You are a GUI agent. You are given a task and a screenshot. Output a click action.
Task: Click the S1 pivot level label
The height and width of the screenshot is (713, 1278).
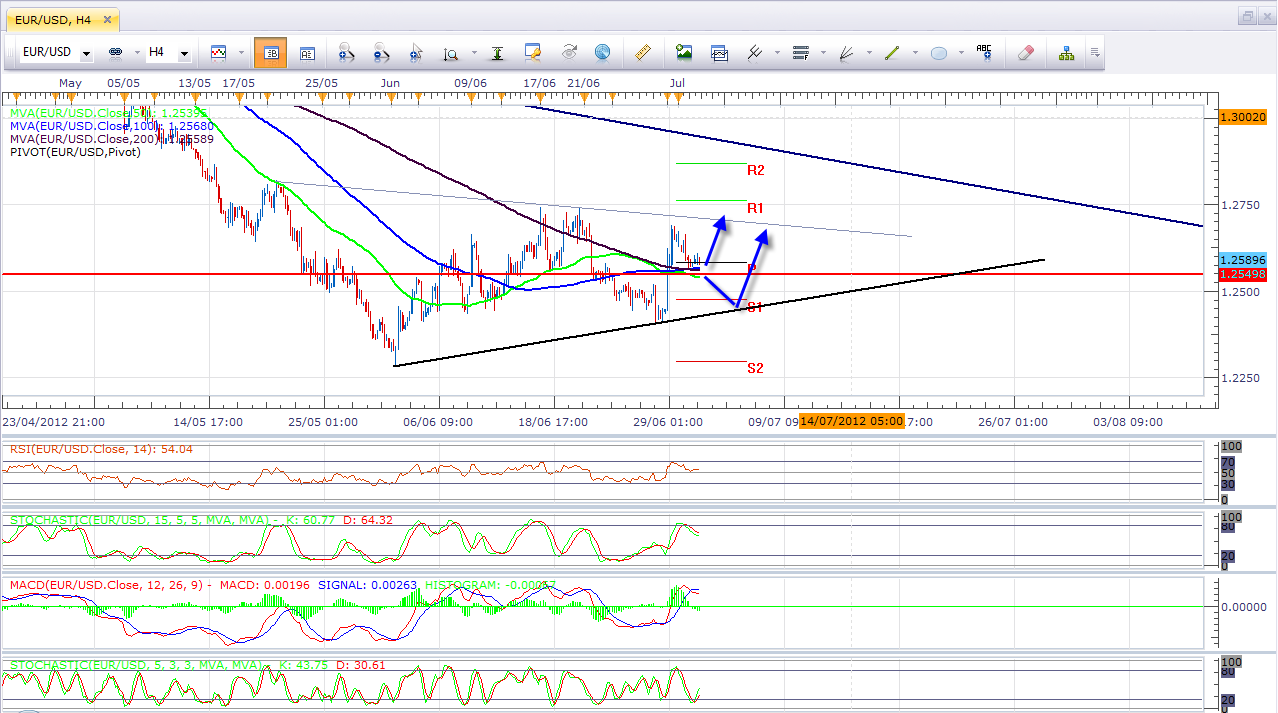756,307
